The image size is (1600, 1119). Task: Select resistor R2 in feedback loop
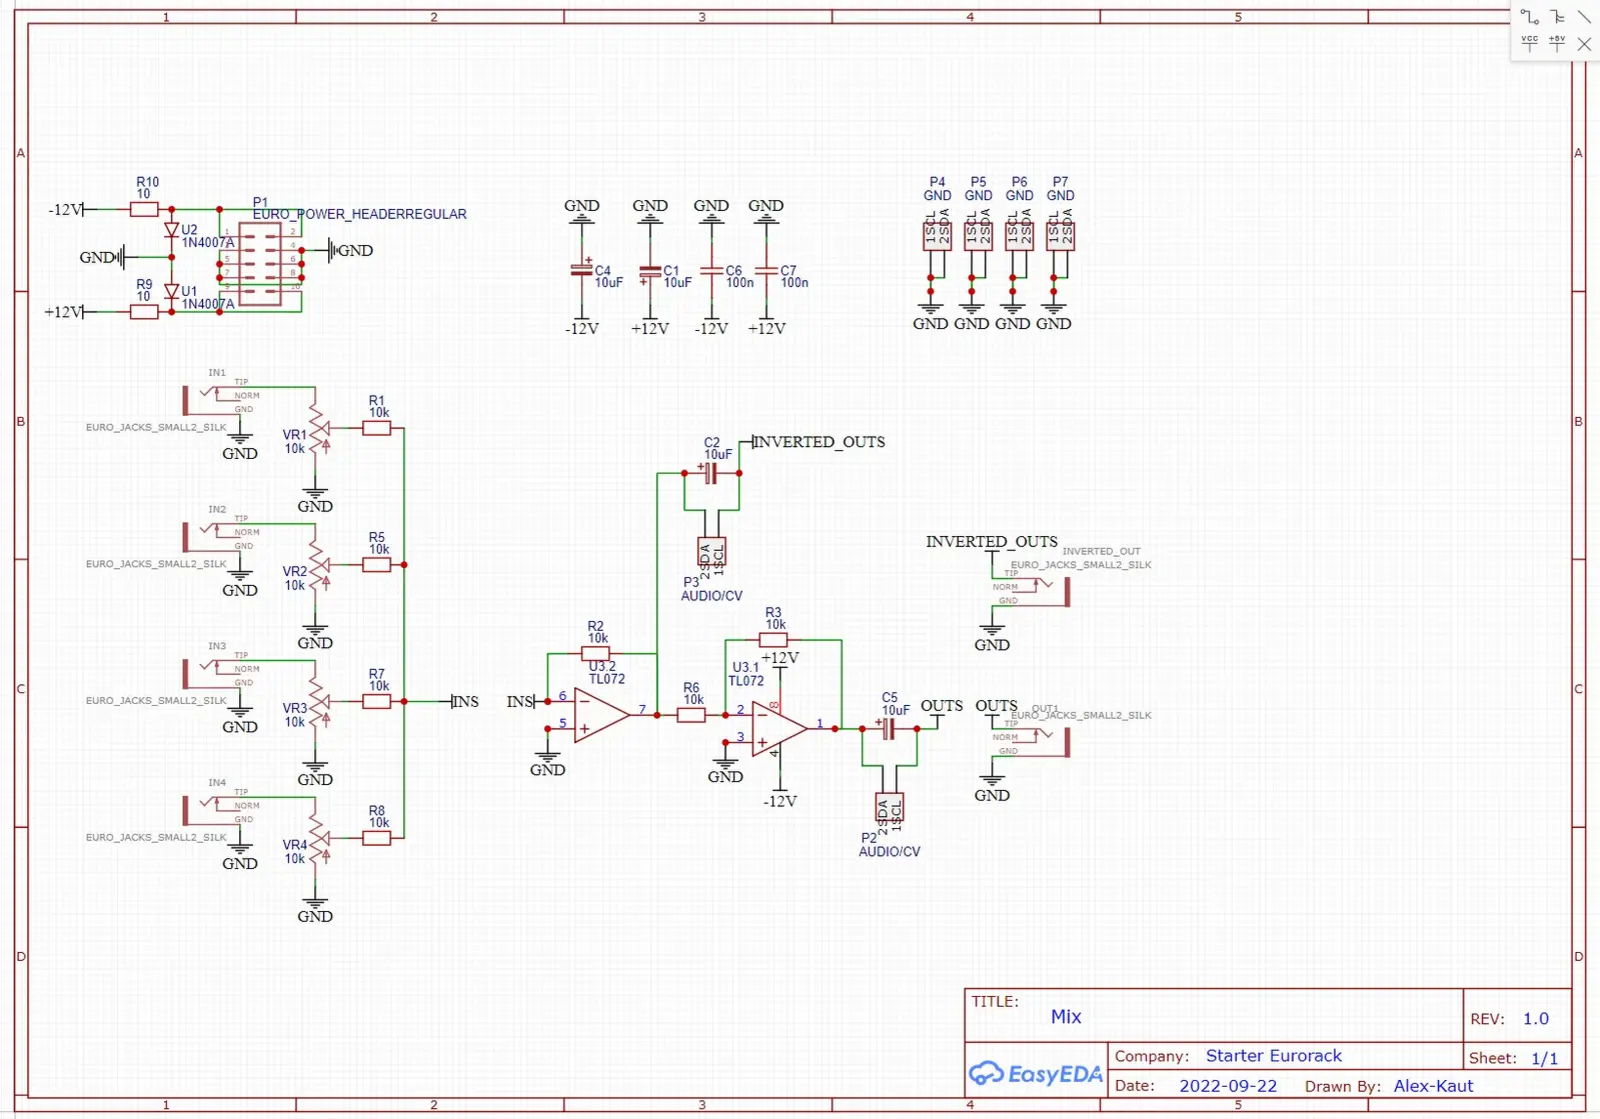pos(596,654)
